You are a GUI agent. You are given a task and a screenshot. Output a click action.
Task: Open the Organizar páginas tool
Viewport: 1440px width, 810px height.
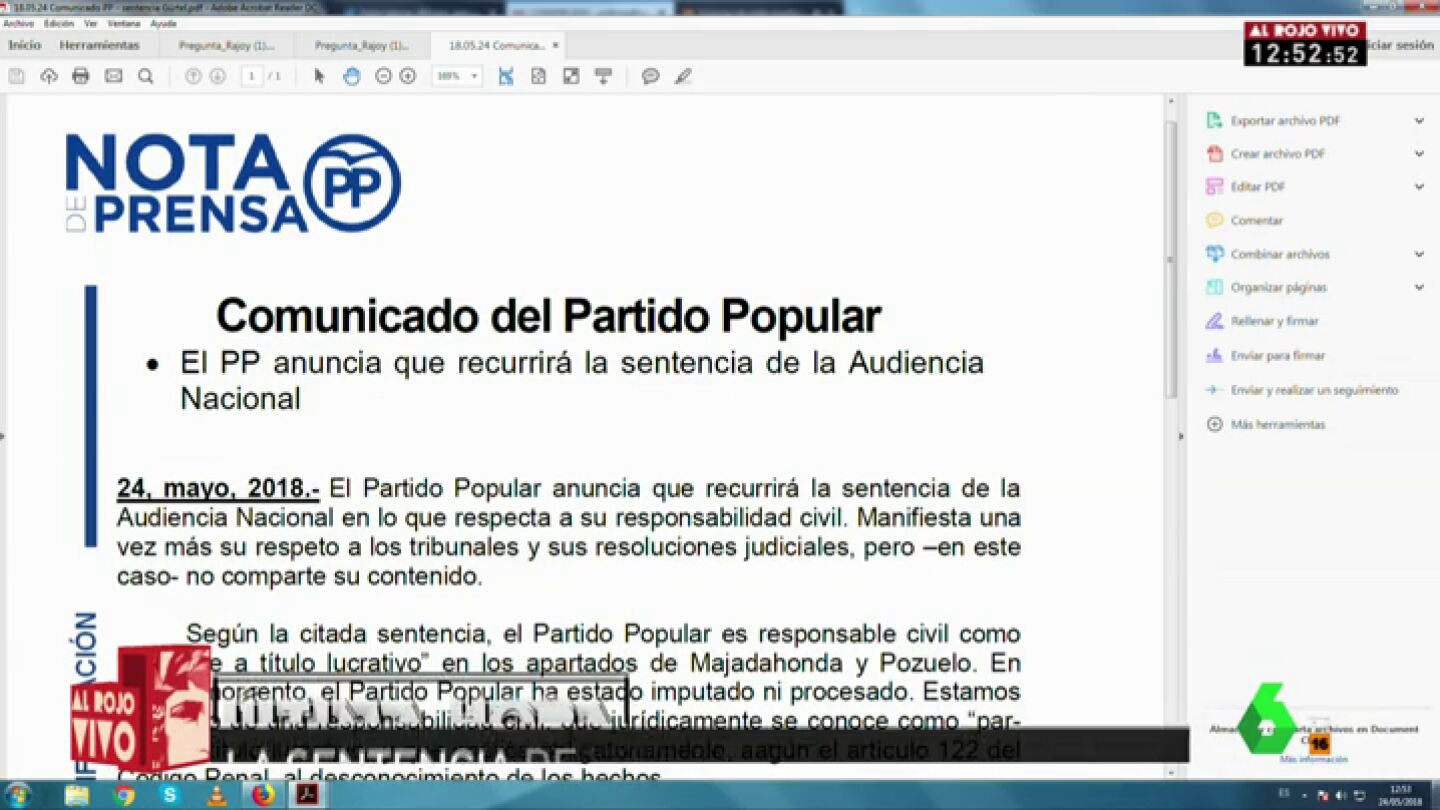coord(1279,287)
